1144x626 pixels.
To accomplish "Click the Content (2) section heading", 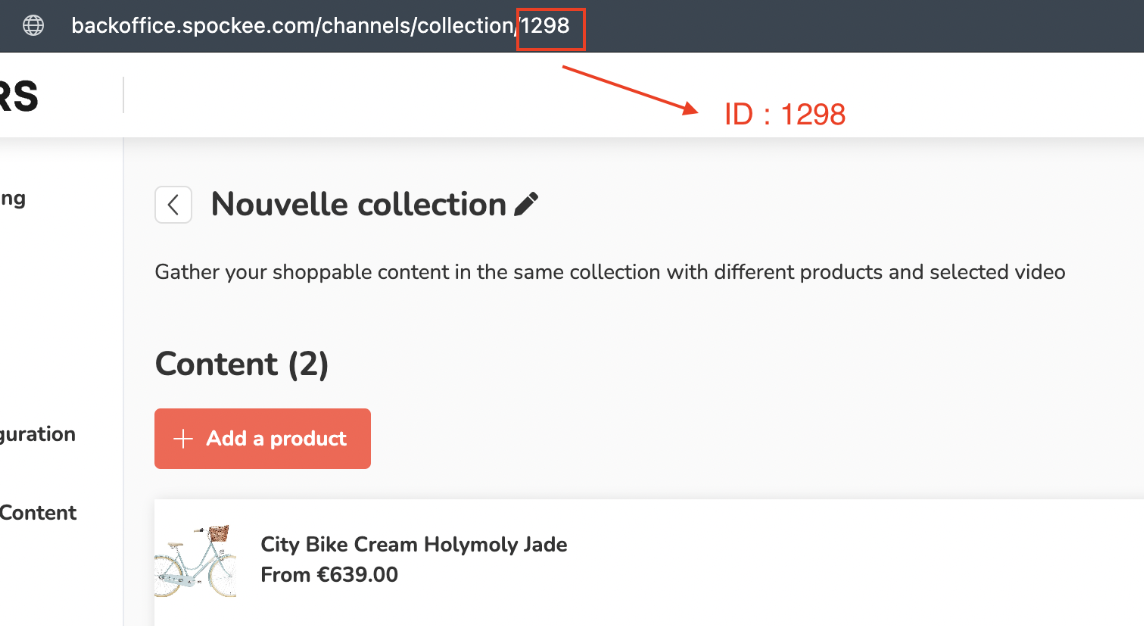I will [241, 364].
